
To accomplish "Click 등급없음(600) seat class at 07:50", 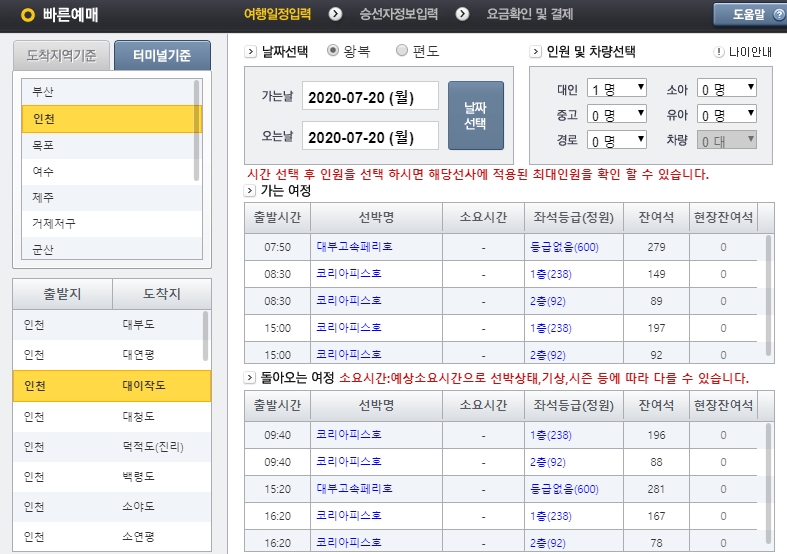I will [x=564, y=247].
